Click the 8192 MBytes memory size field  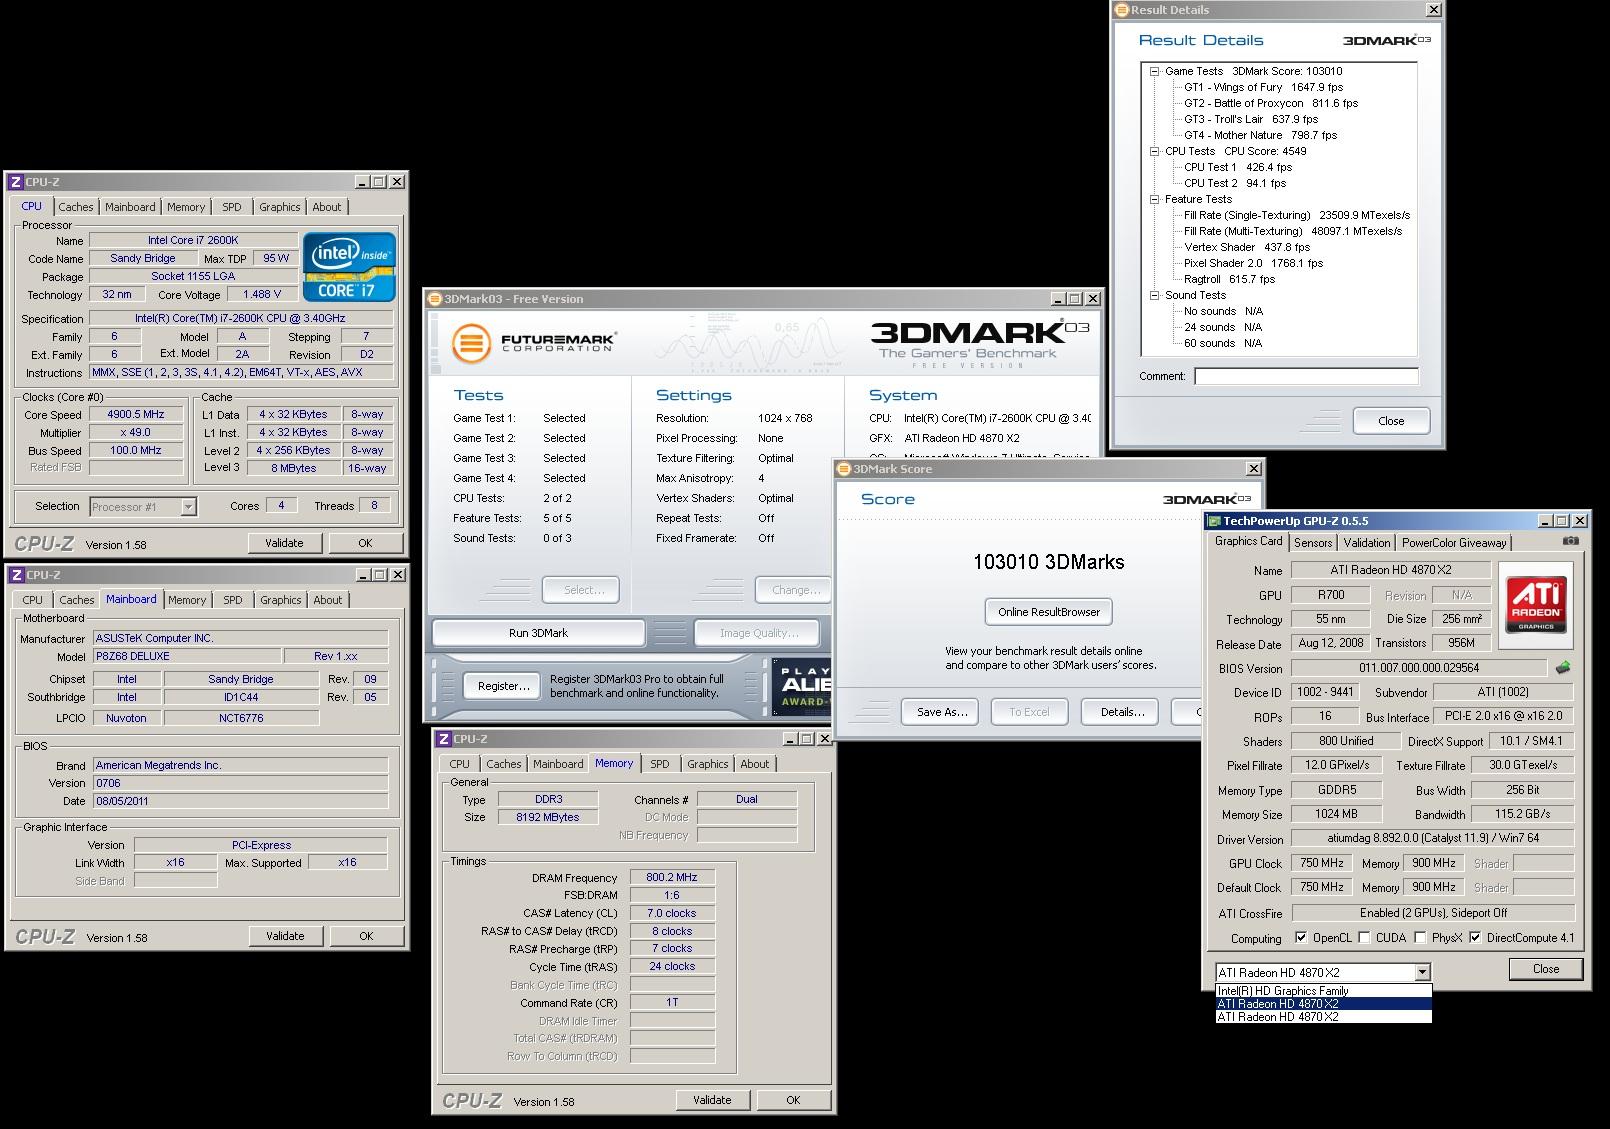[547, 817]
